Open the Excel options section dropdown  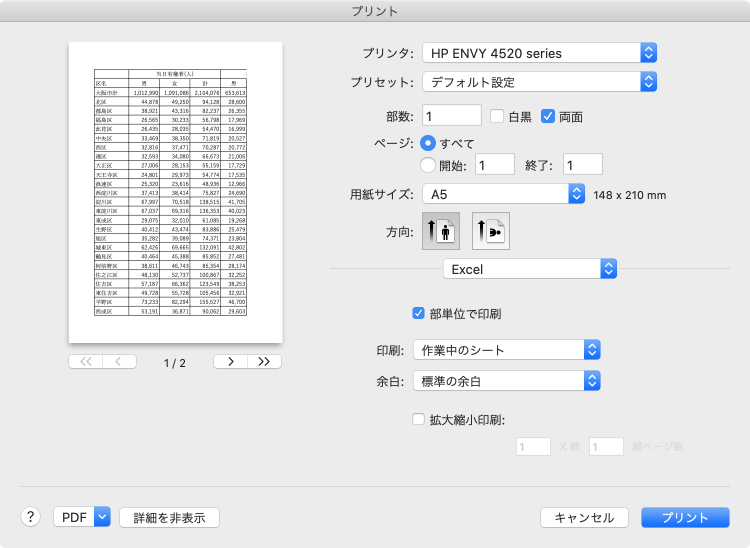[x=530, y=269]
